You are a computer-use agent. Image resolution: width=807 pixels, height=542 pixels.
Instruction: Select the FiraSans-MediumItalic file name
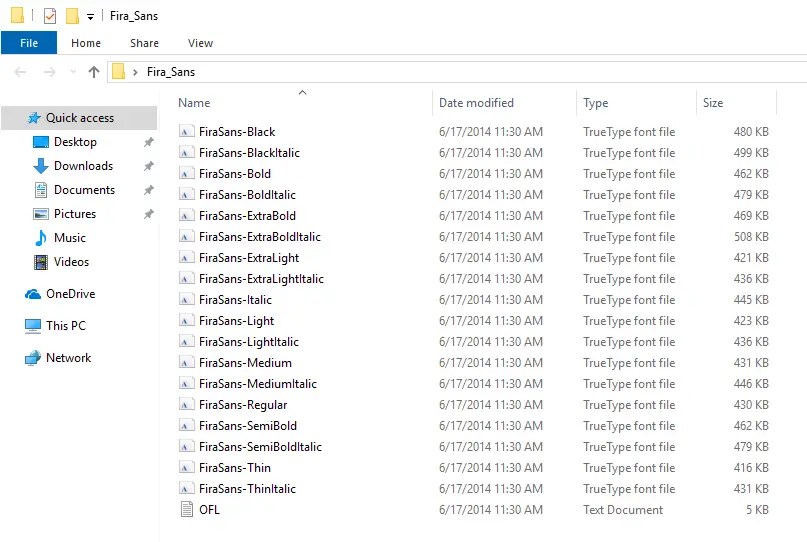[x=258, y=384]
